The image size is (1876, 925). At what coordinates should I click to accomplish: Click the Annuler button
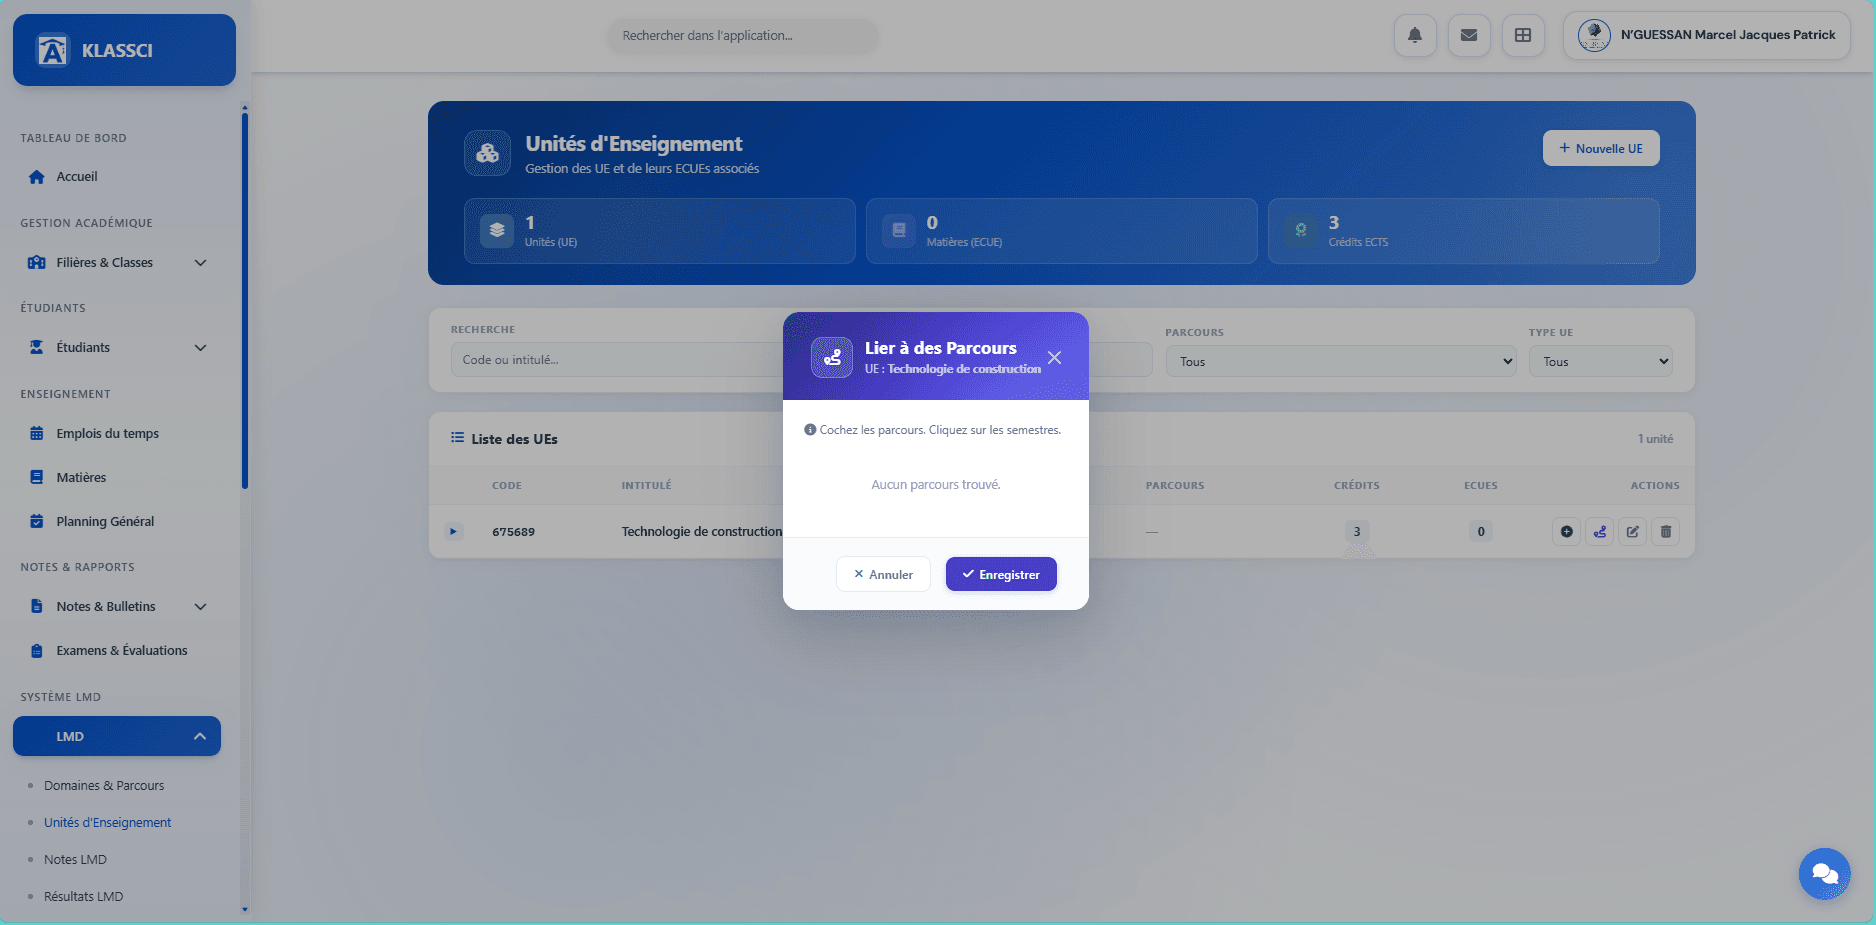click(x=883, y=575)
